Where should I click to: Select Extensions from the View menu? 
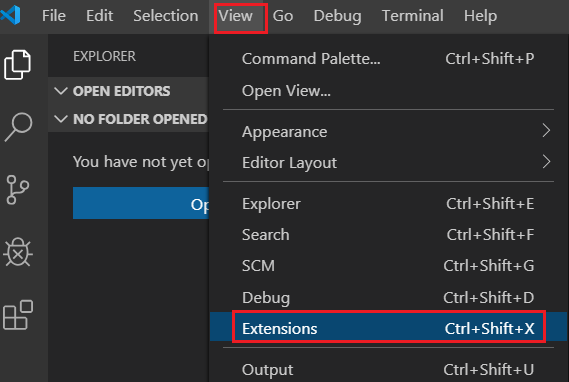(388, 328)
